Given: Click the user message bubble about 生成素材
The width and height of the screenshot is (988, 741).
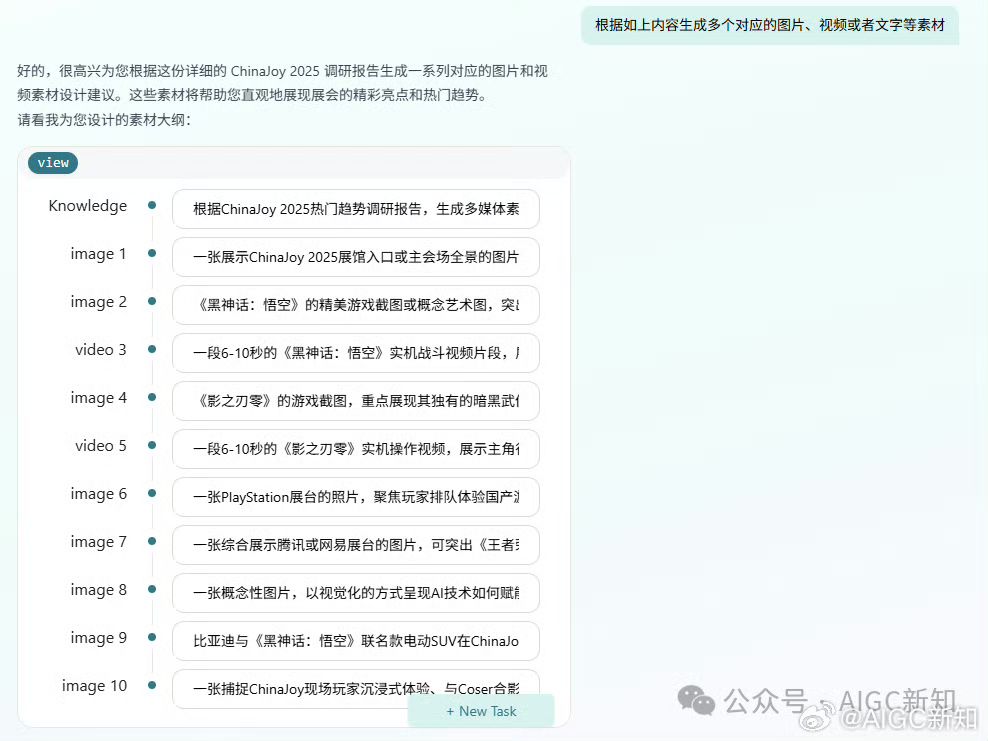Looking at the screenshot, I should (770, 25).
